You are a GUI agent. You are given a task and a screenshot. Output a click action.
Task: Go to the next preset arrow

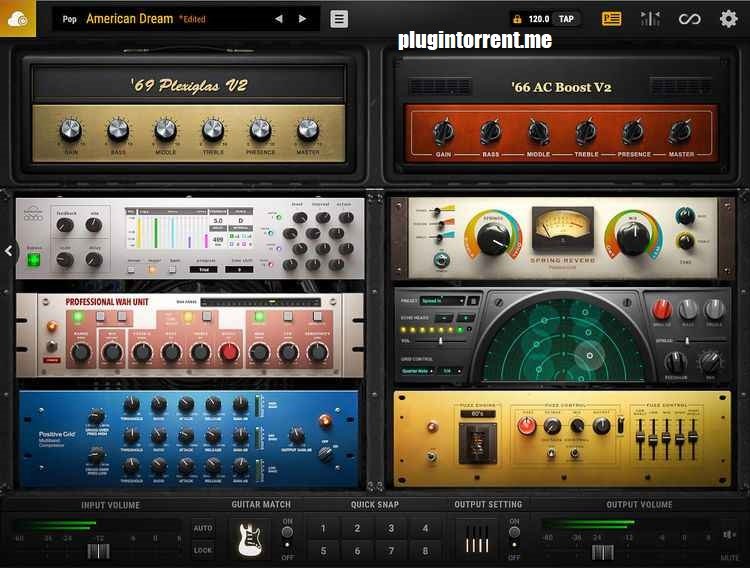click(302, 19)
